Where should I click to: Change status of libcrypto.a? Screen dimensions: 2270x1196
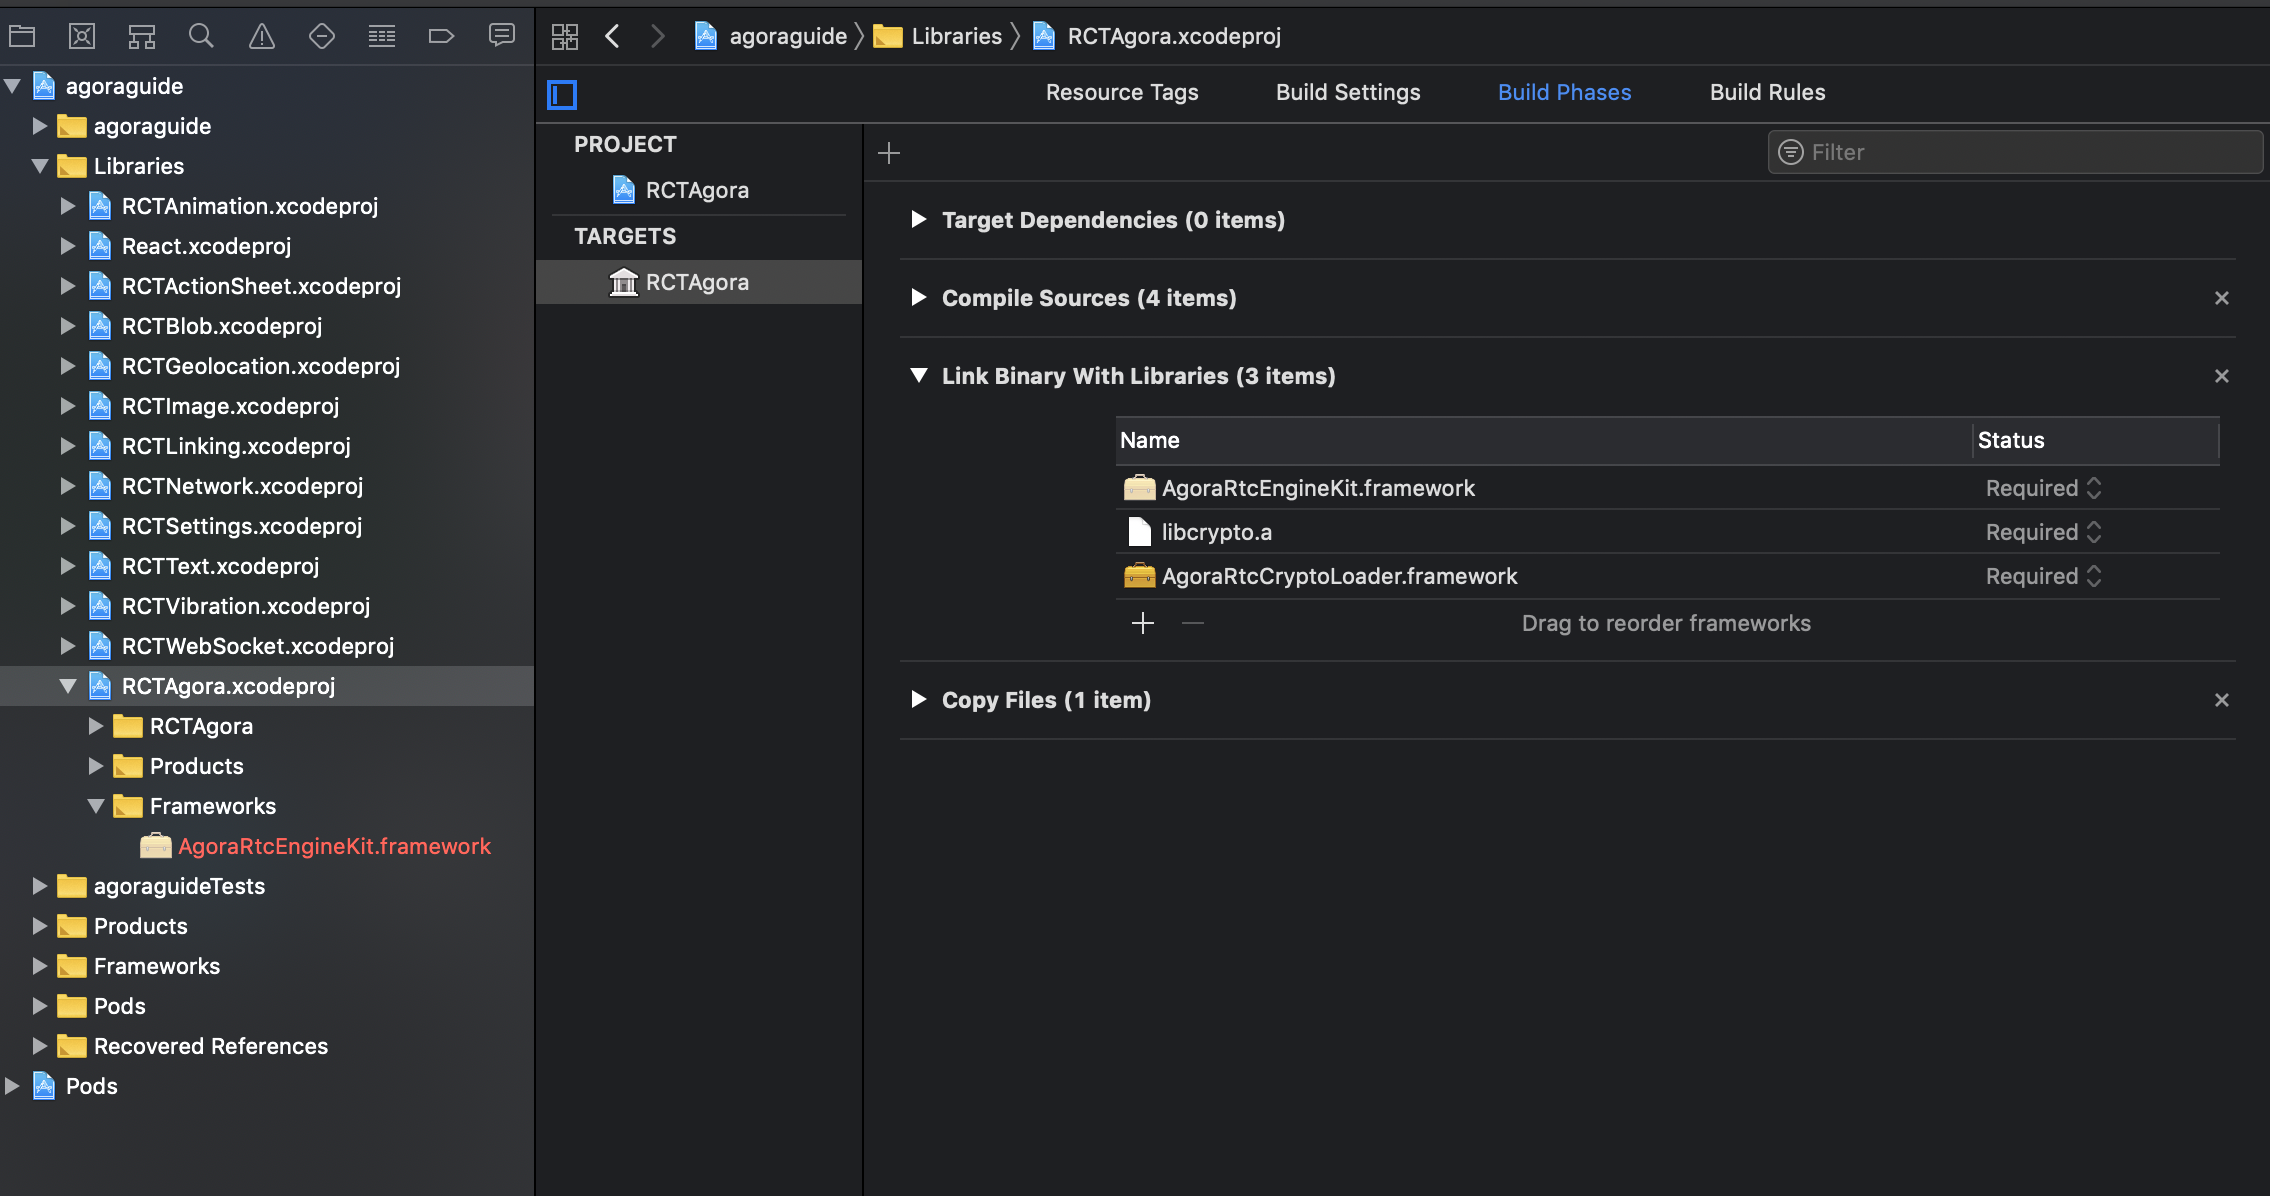coord(2043,532)
